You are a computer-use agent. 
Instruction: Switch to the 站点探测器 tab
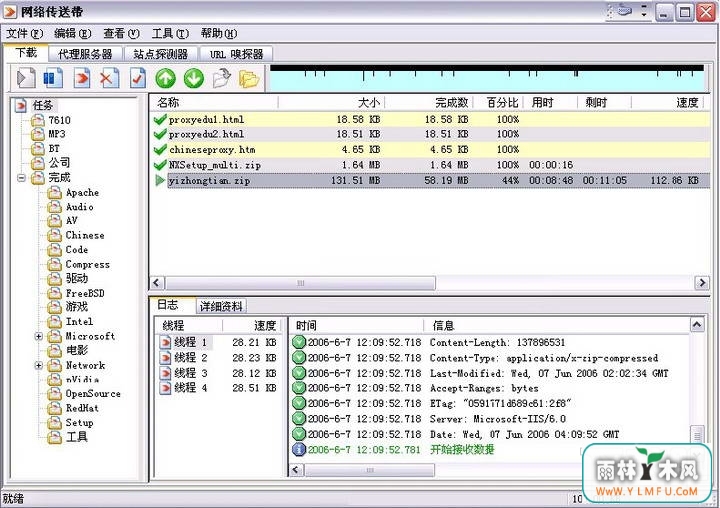coord(161,54)
